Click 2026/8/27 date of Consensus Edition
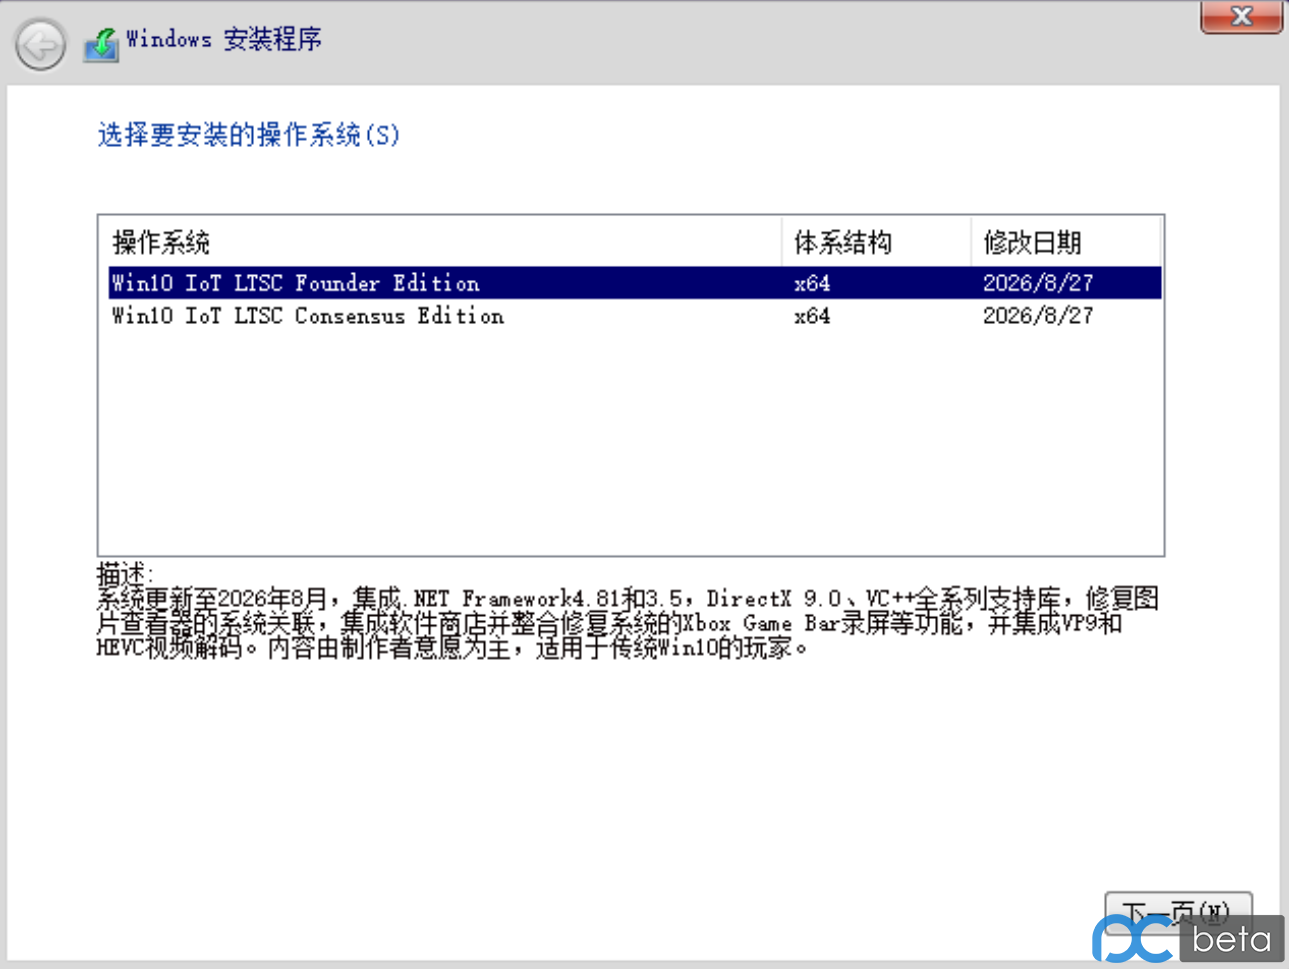1289x969 pixels. pyautogui.click(x=1038, y=316)
